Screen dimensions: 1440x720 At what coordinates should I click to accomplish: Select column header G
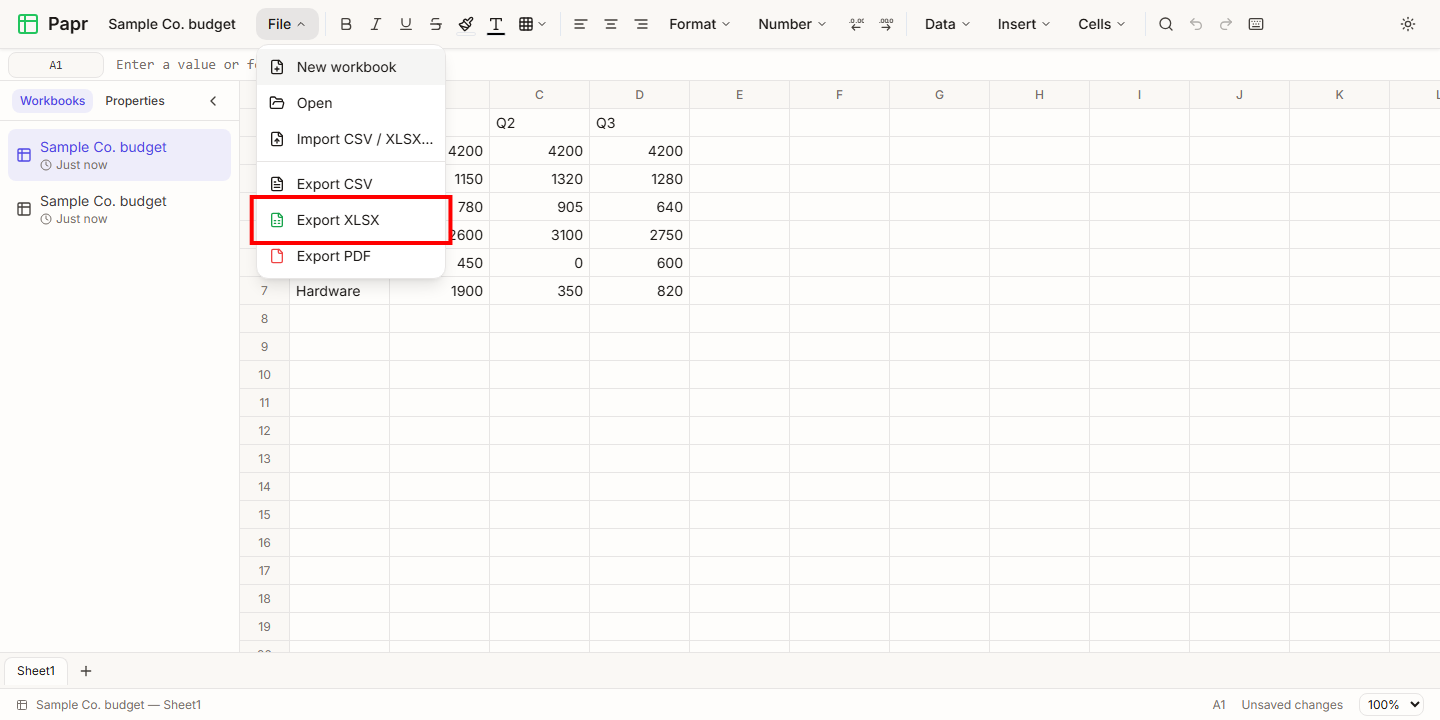(940, 95)
